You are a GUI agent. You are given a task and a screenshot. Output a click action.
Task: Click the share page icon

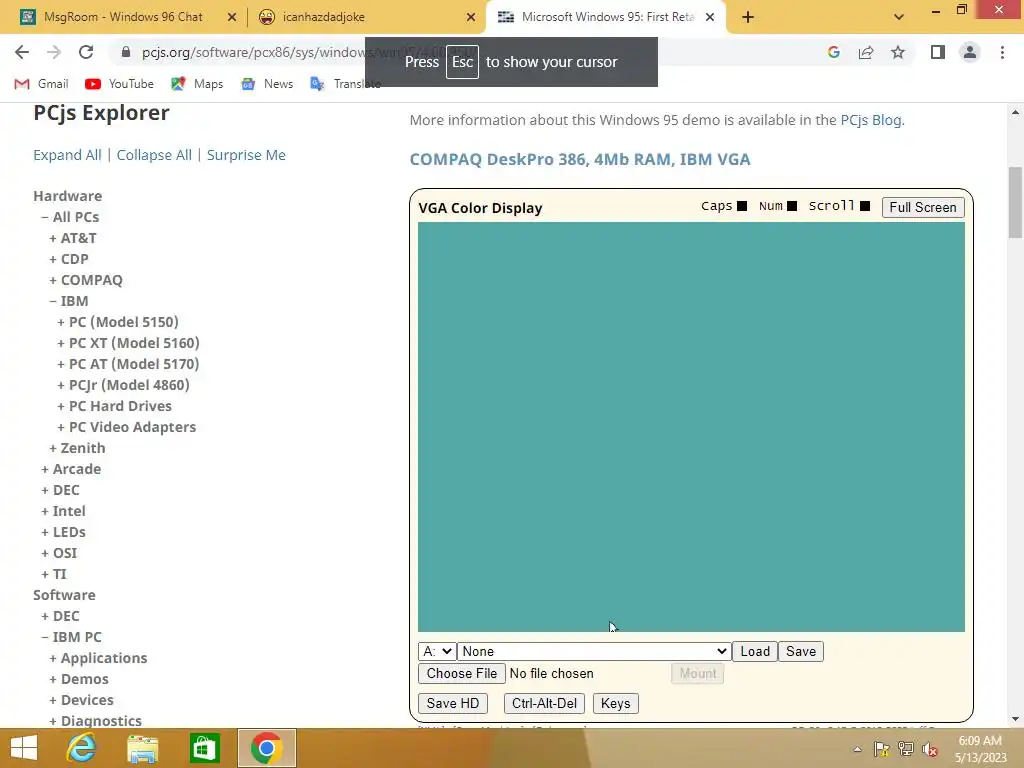coord(866,52)
